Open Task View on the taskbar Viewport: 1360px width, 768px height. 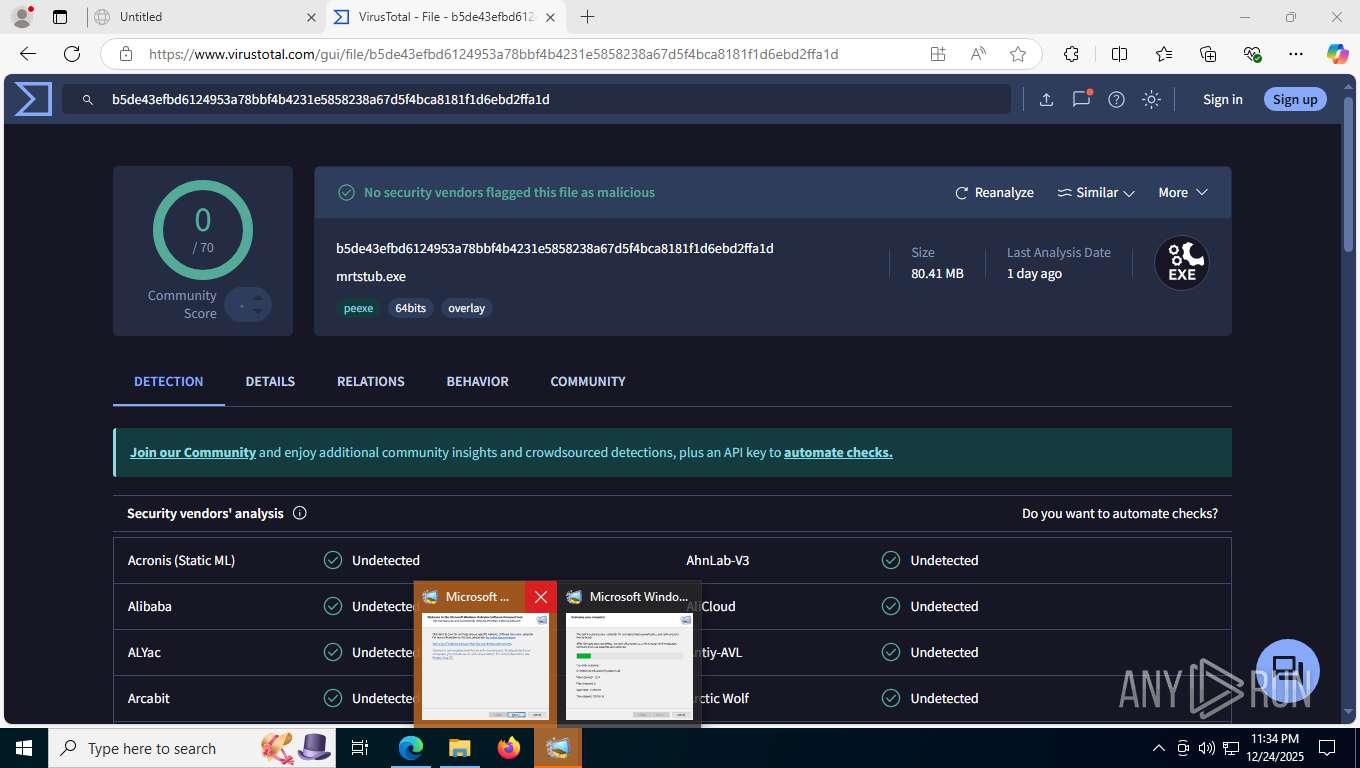click(361, 748)
